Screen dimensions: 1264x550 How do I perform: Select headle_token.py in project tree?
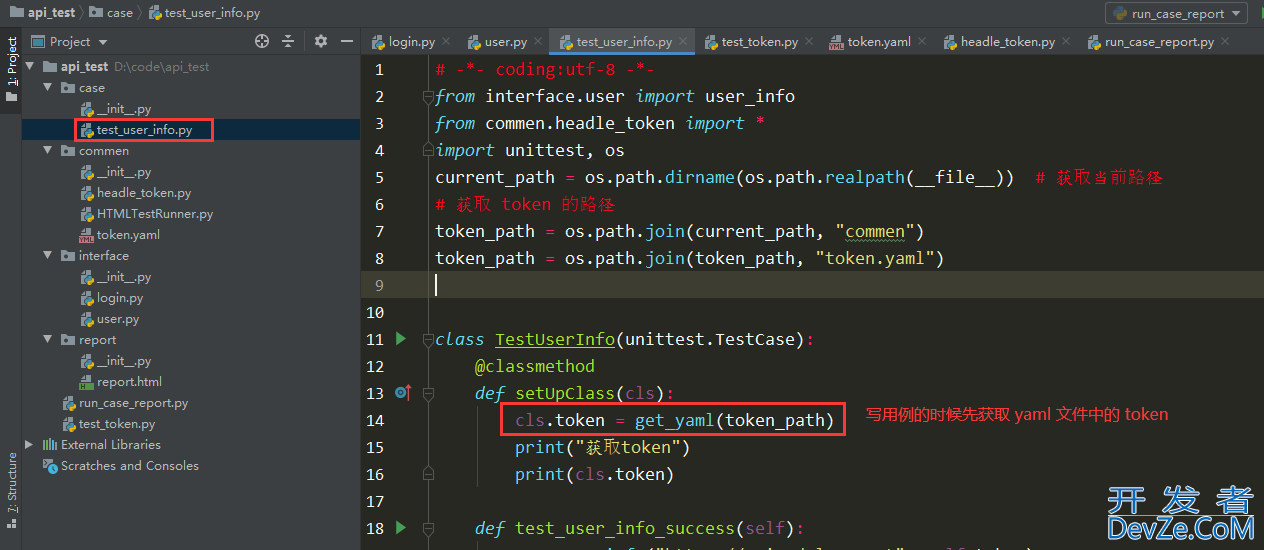(143, 193)
